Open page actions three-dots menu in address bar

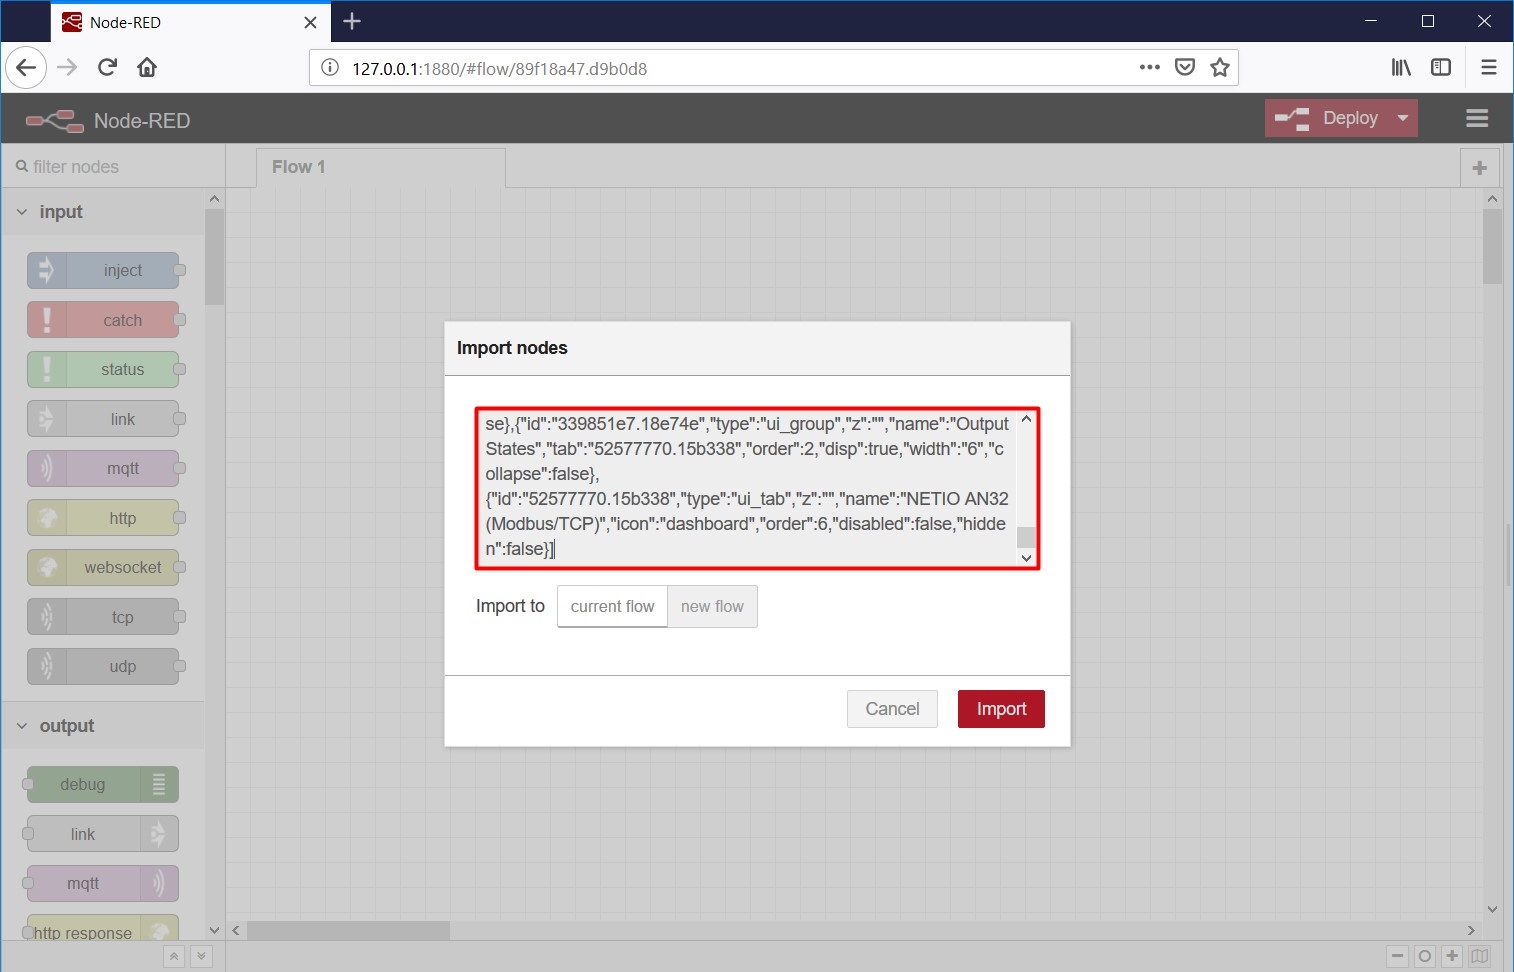pos(1150,68)
